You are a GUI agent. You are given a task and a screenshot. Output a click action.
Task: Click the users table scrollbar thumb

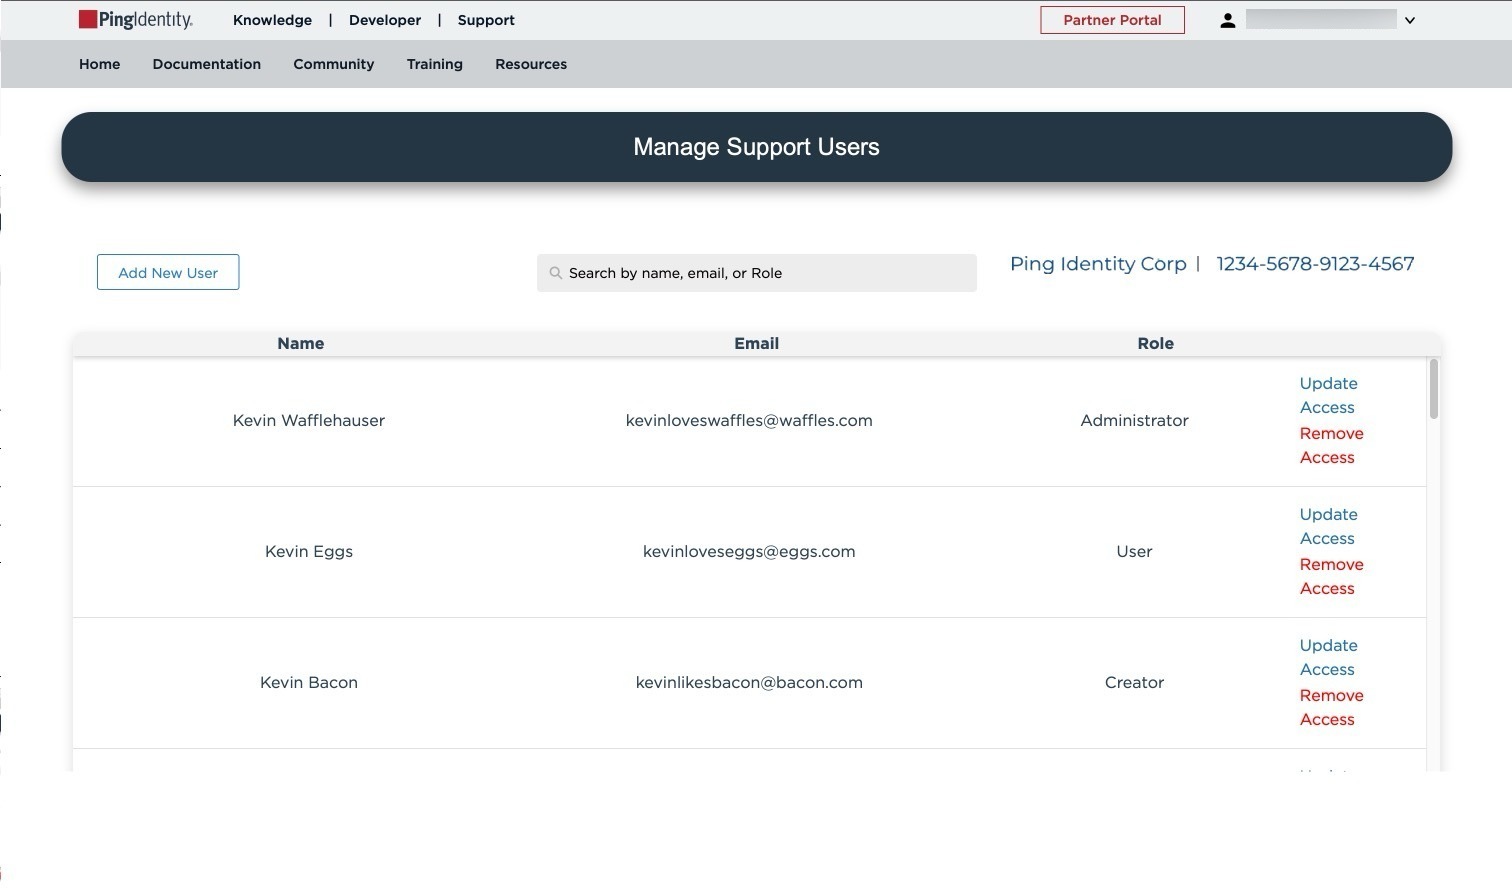(x=1434, y=389)
